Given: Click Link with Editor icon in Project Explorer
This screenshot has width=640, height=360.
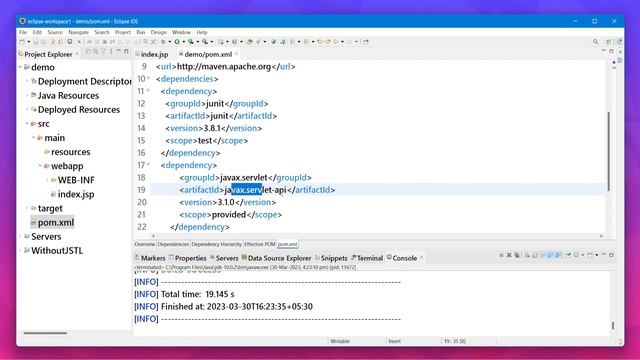Looking at the screenshot, I should [x=96, y=51].
